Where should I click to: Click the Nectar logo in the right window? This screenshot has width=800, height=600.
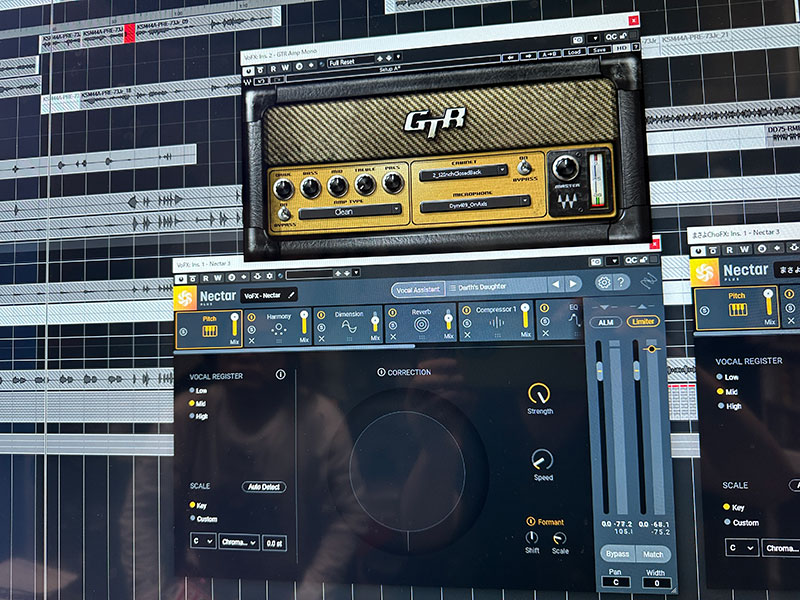[705, 271]
